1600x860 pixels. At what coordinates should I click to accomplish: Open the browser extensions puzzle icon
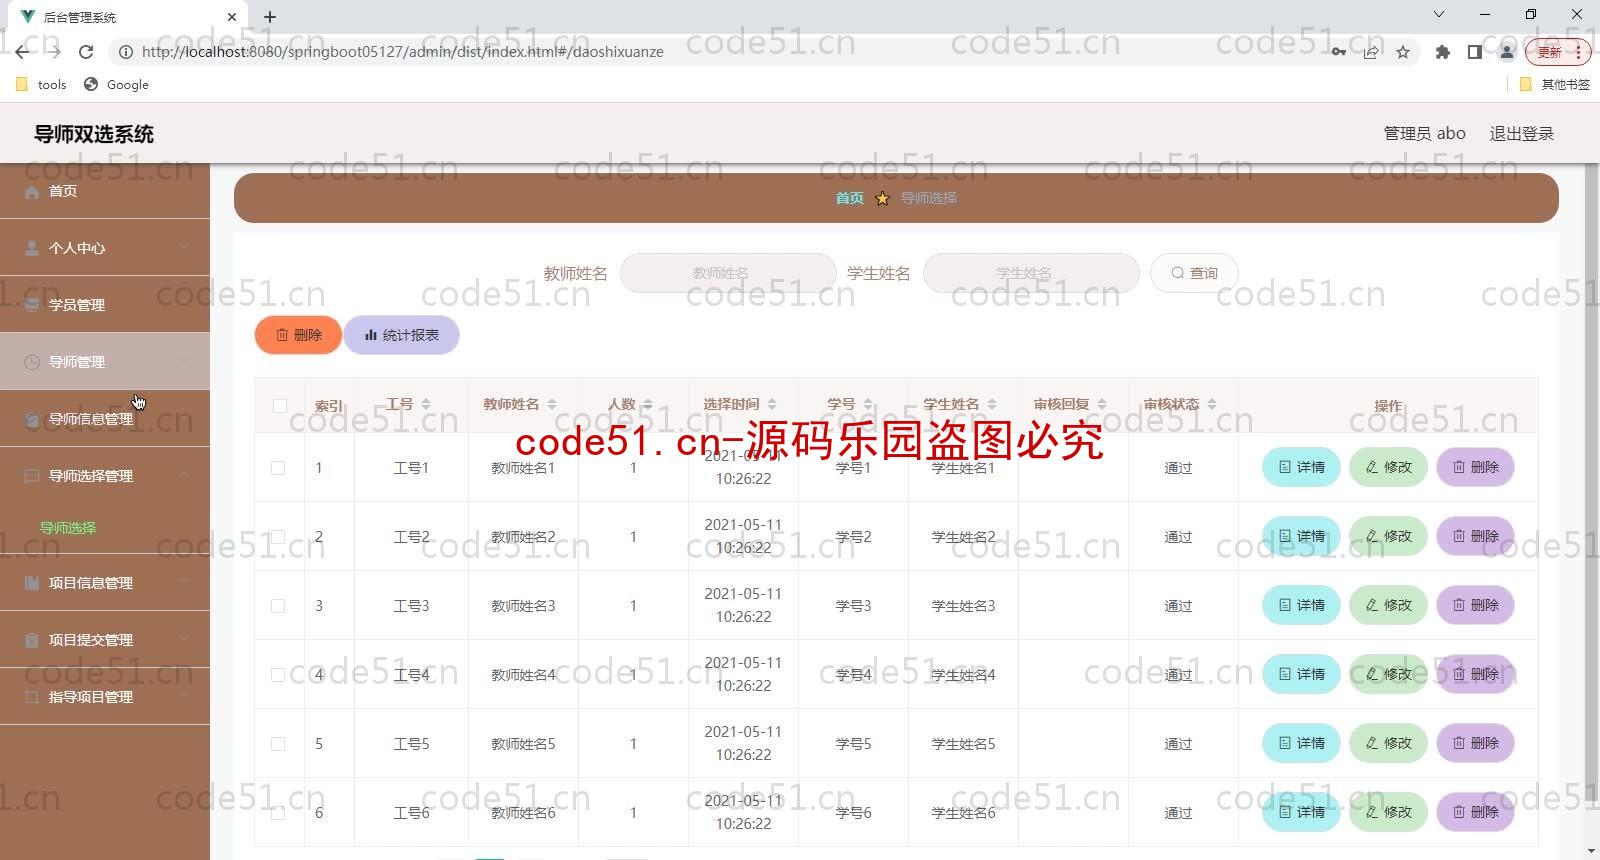1442,52
